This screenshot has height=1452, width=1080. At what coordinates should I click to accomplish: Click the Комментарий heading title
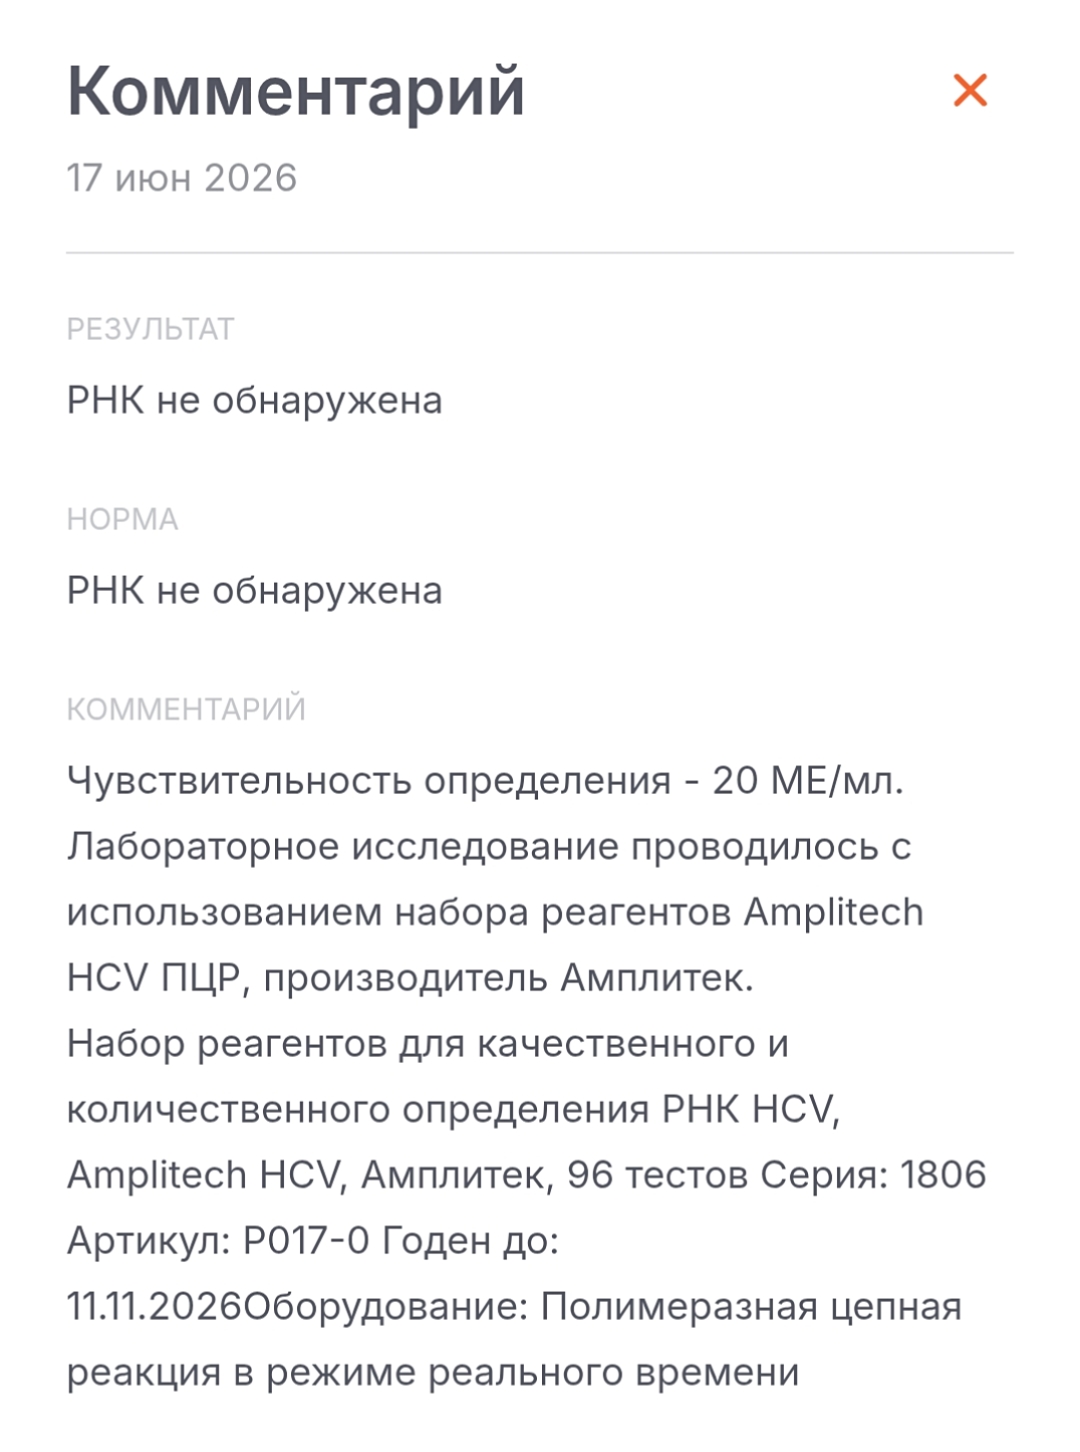[x=296, y=91]
